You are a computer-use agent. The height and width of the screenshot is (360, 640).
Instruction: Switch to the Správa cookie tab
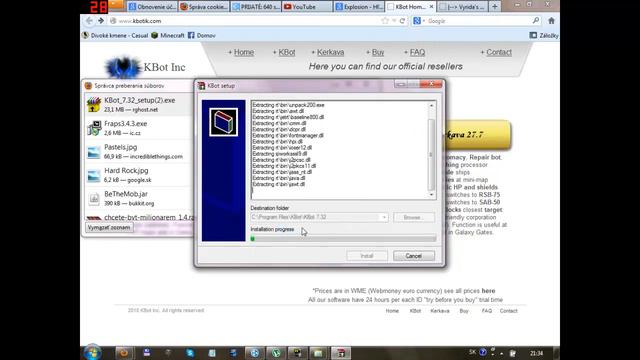(x=204, y=7)
